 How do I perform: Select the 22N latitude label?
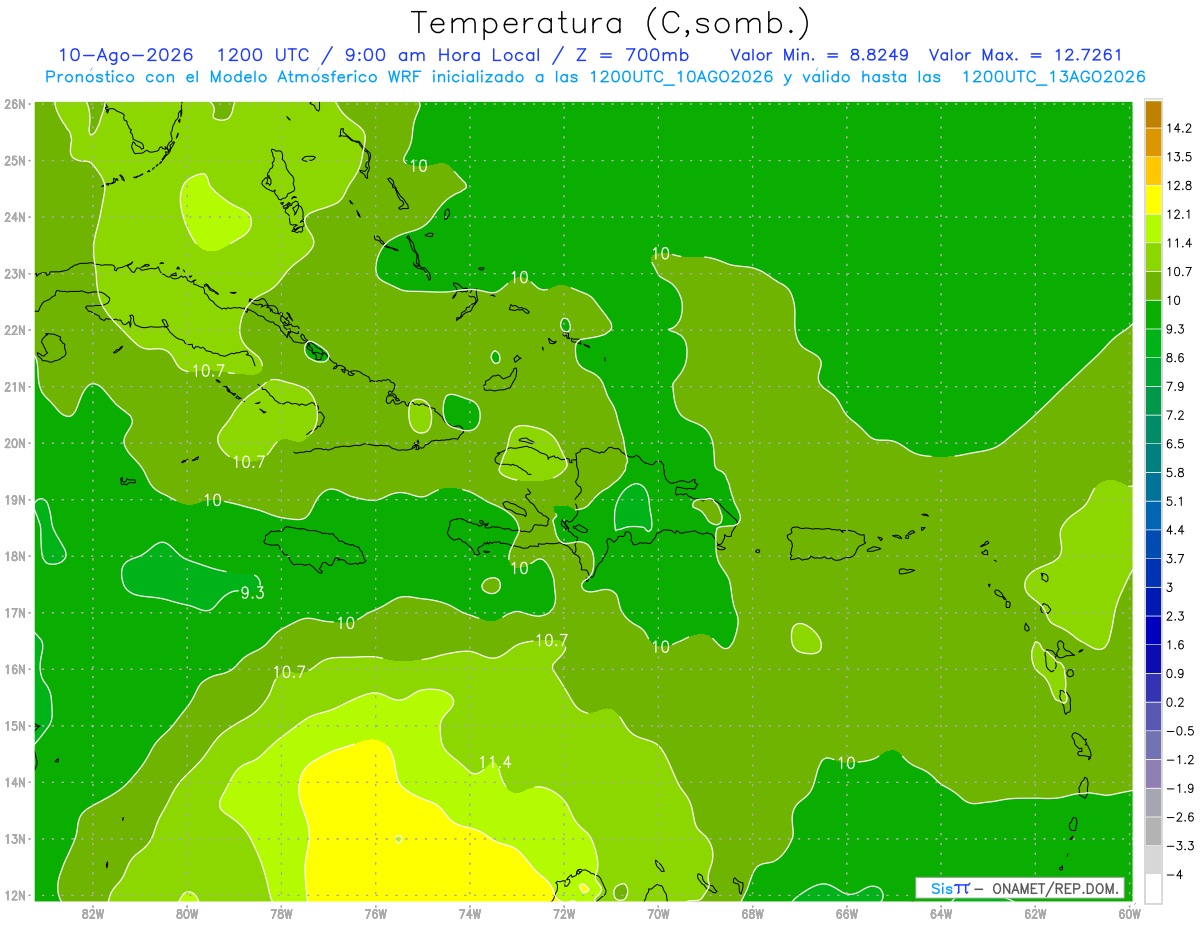tap(14, 330)
